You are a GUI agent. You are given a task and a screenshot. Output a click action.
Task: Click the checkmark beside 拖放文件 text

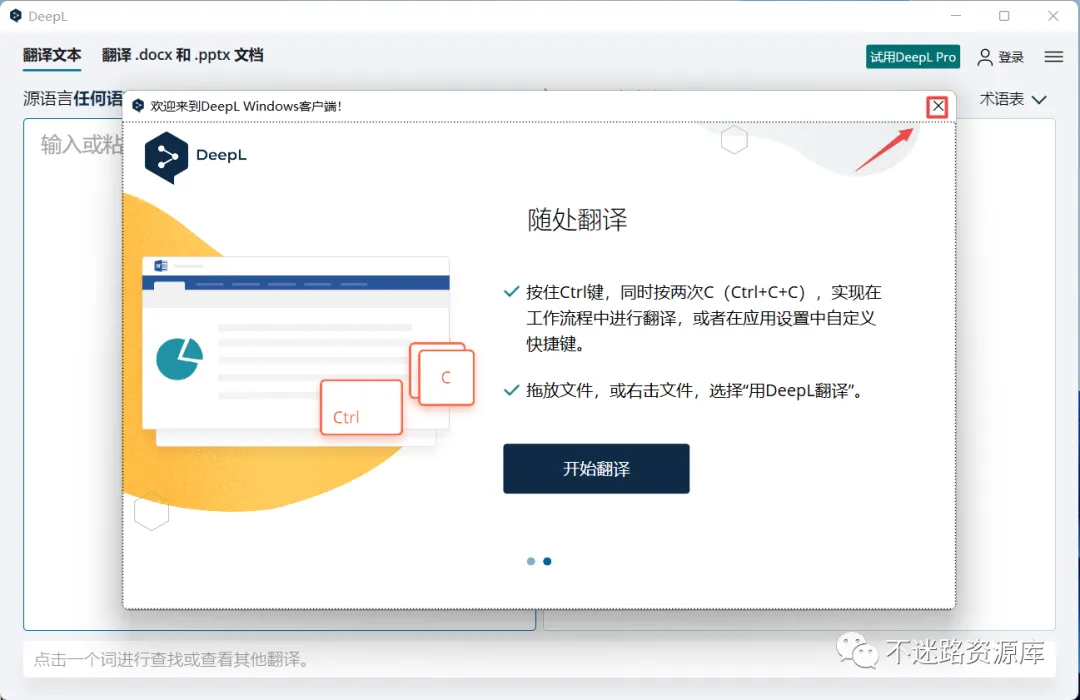pos(511,390)
